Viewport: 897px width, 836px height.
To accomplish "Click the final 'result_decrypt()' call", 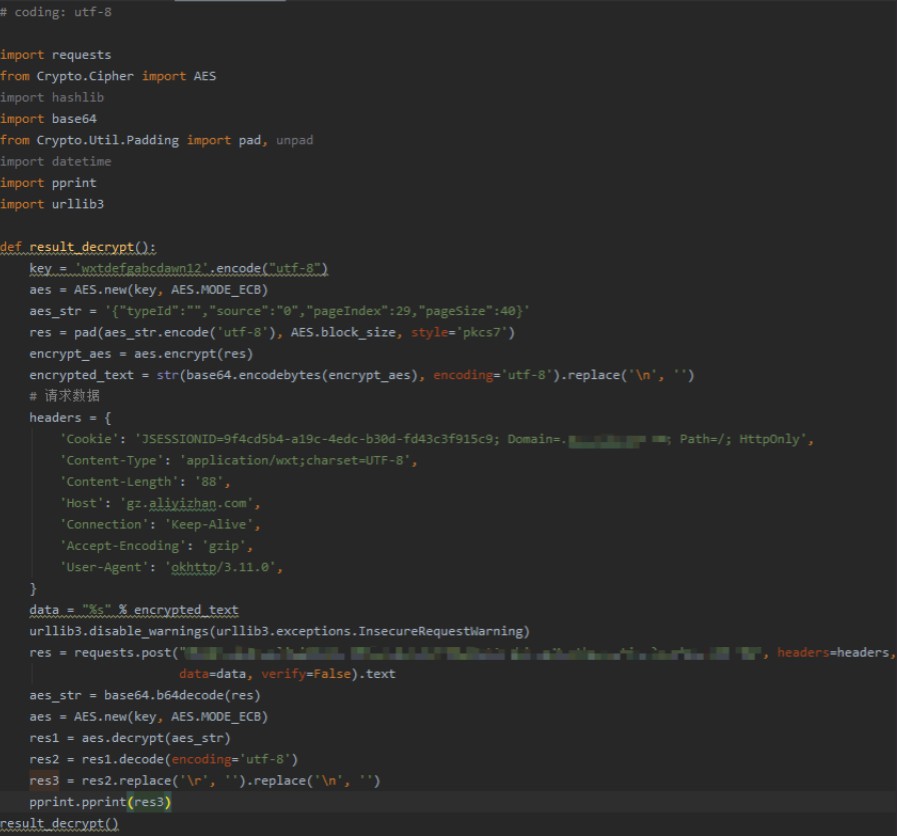I will point(59,824).
